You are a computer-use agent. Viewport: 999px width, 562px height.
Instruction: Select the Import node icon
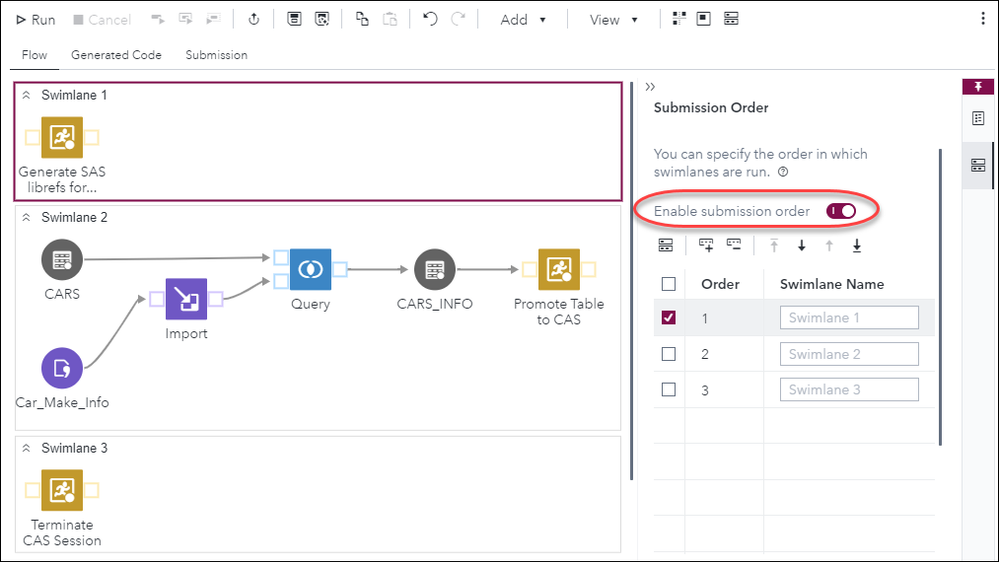pyautogui.click(x=186, y=299)
